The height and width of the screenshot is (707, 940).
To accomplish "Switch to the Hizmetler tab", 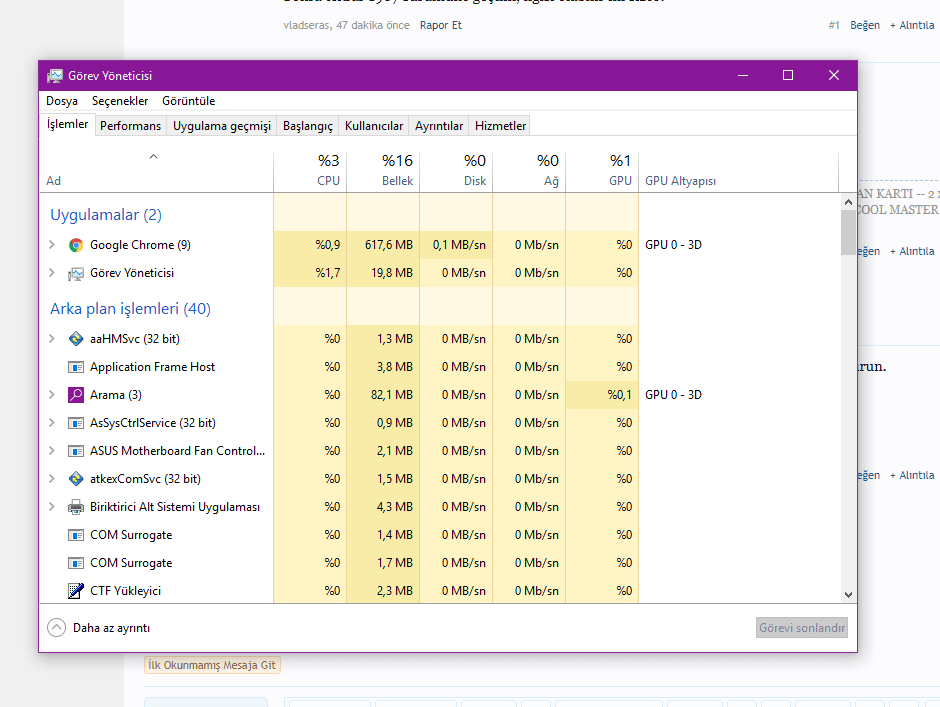I will [501, 126].
